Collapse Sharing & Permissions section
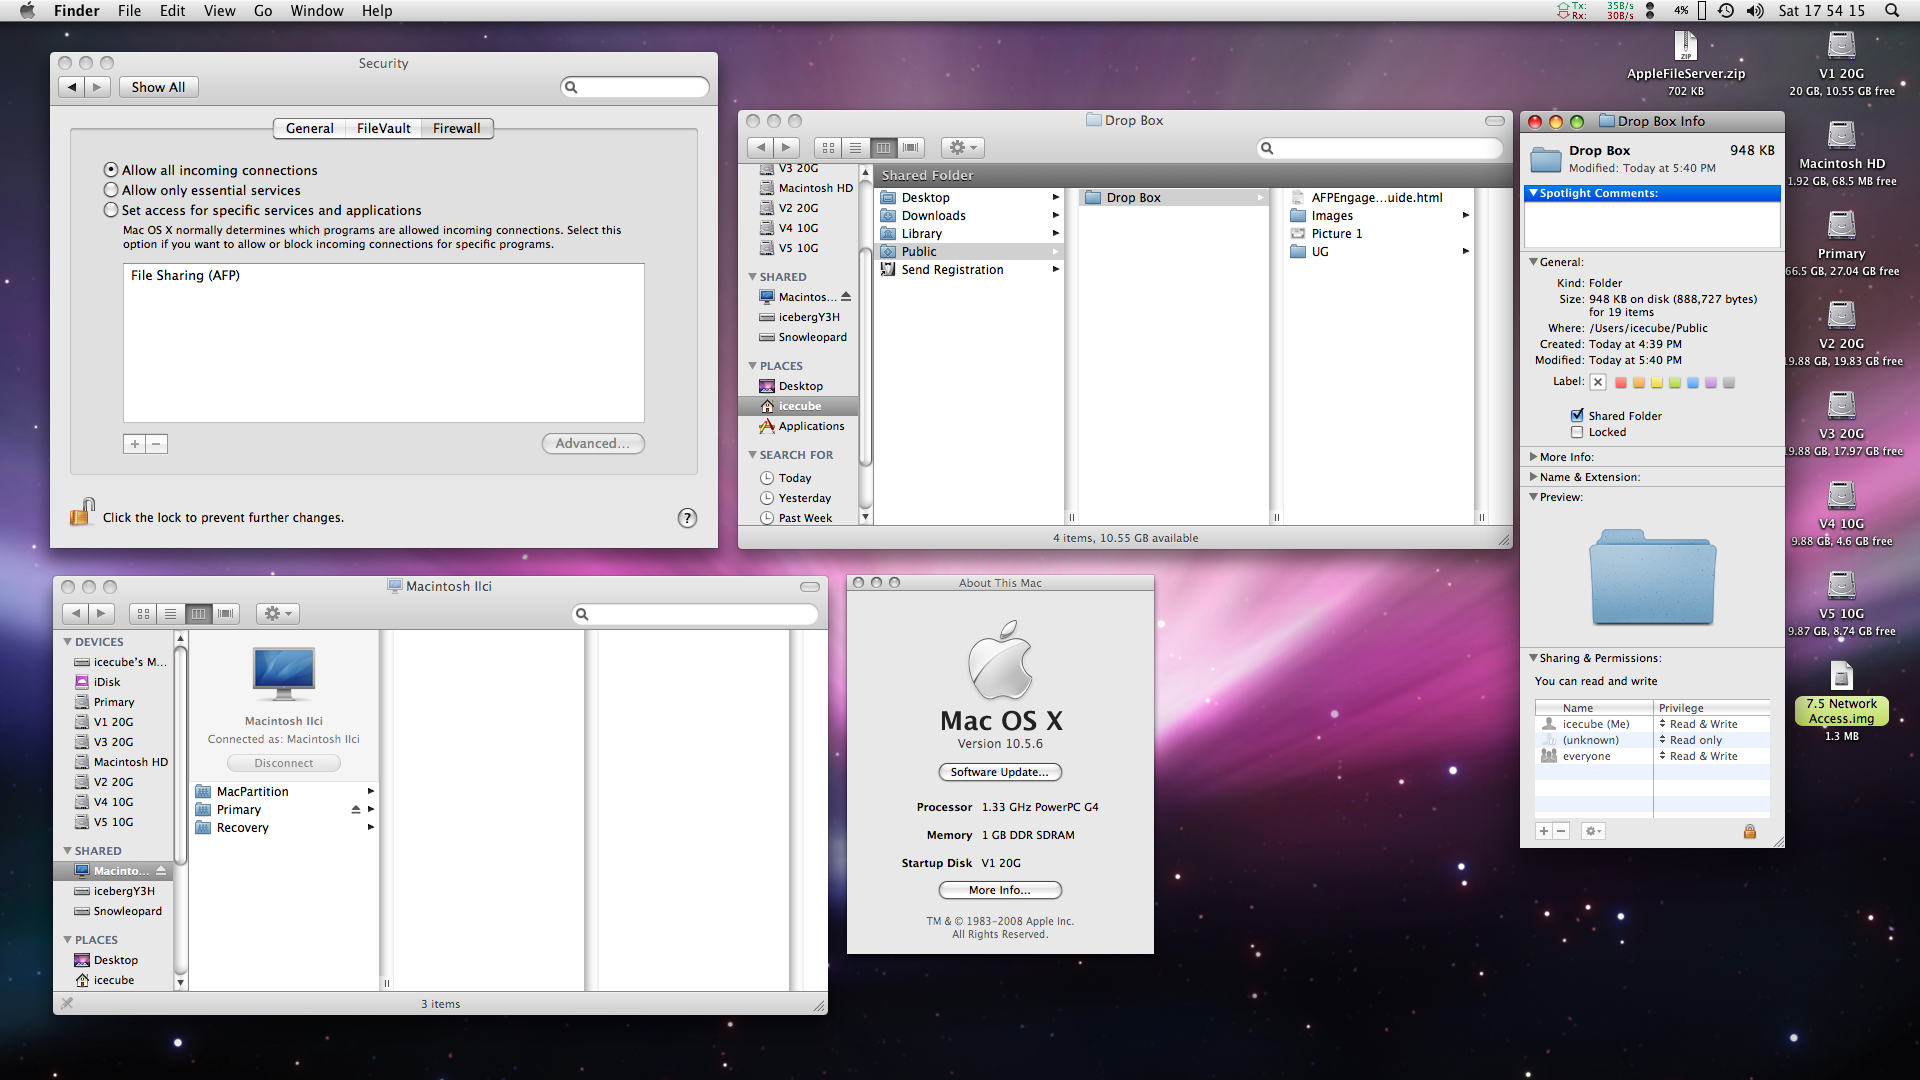The height and width of the screenshot is (1080, 1920). 1533,658
